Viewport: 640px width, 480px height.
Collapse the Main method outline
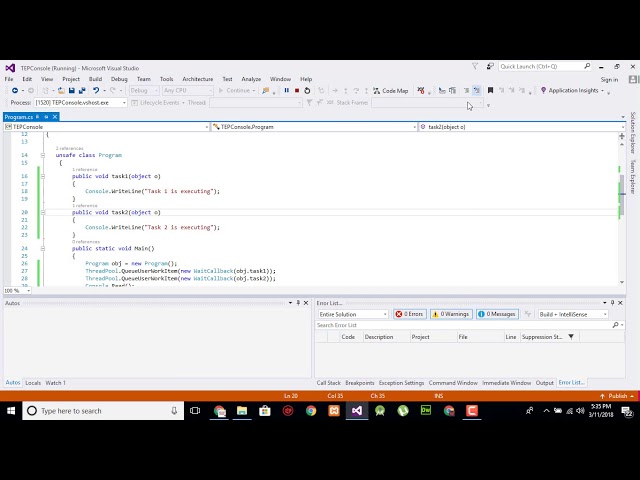click(43, 248)
